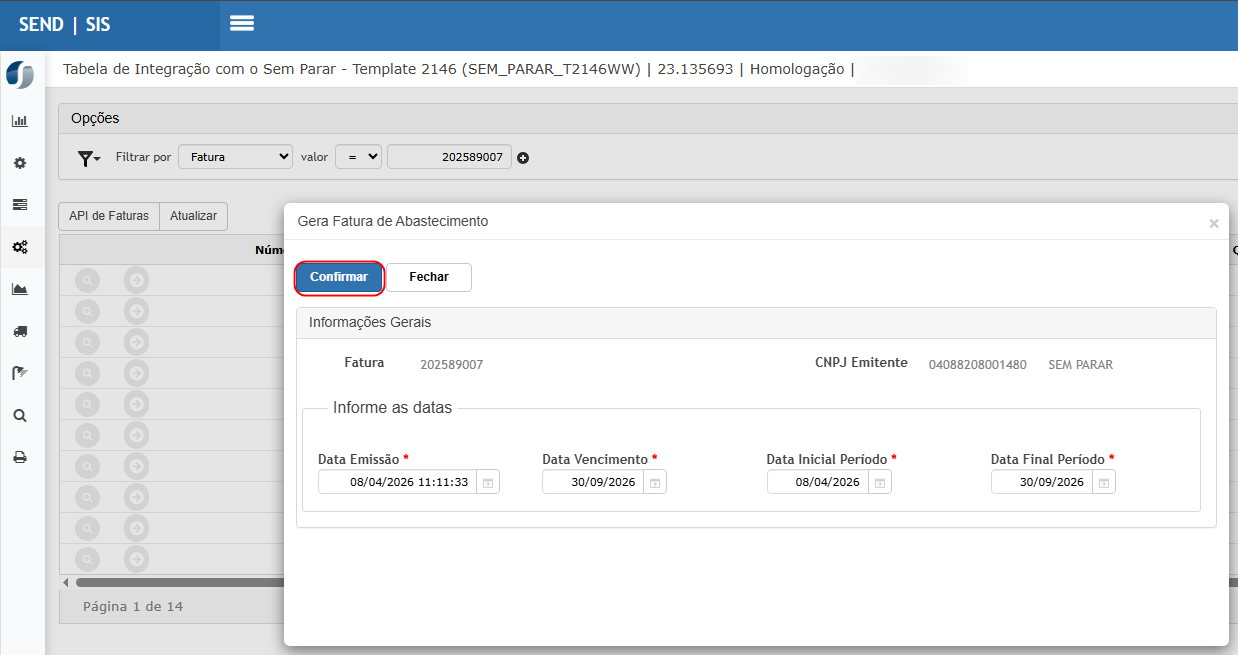The height and width of the screenshot is (655, 1238).
Task: Open the Filtrar por Fatura dropdown
Action: [x=235, y=157]
